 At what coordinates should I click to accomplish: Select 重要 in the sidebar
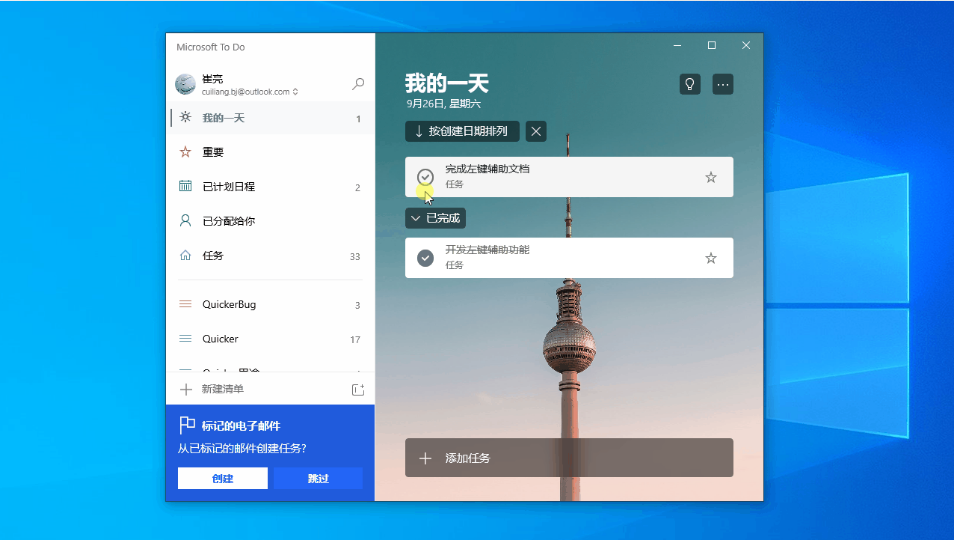[213, 152]
